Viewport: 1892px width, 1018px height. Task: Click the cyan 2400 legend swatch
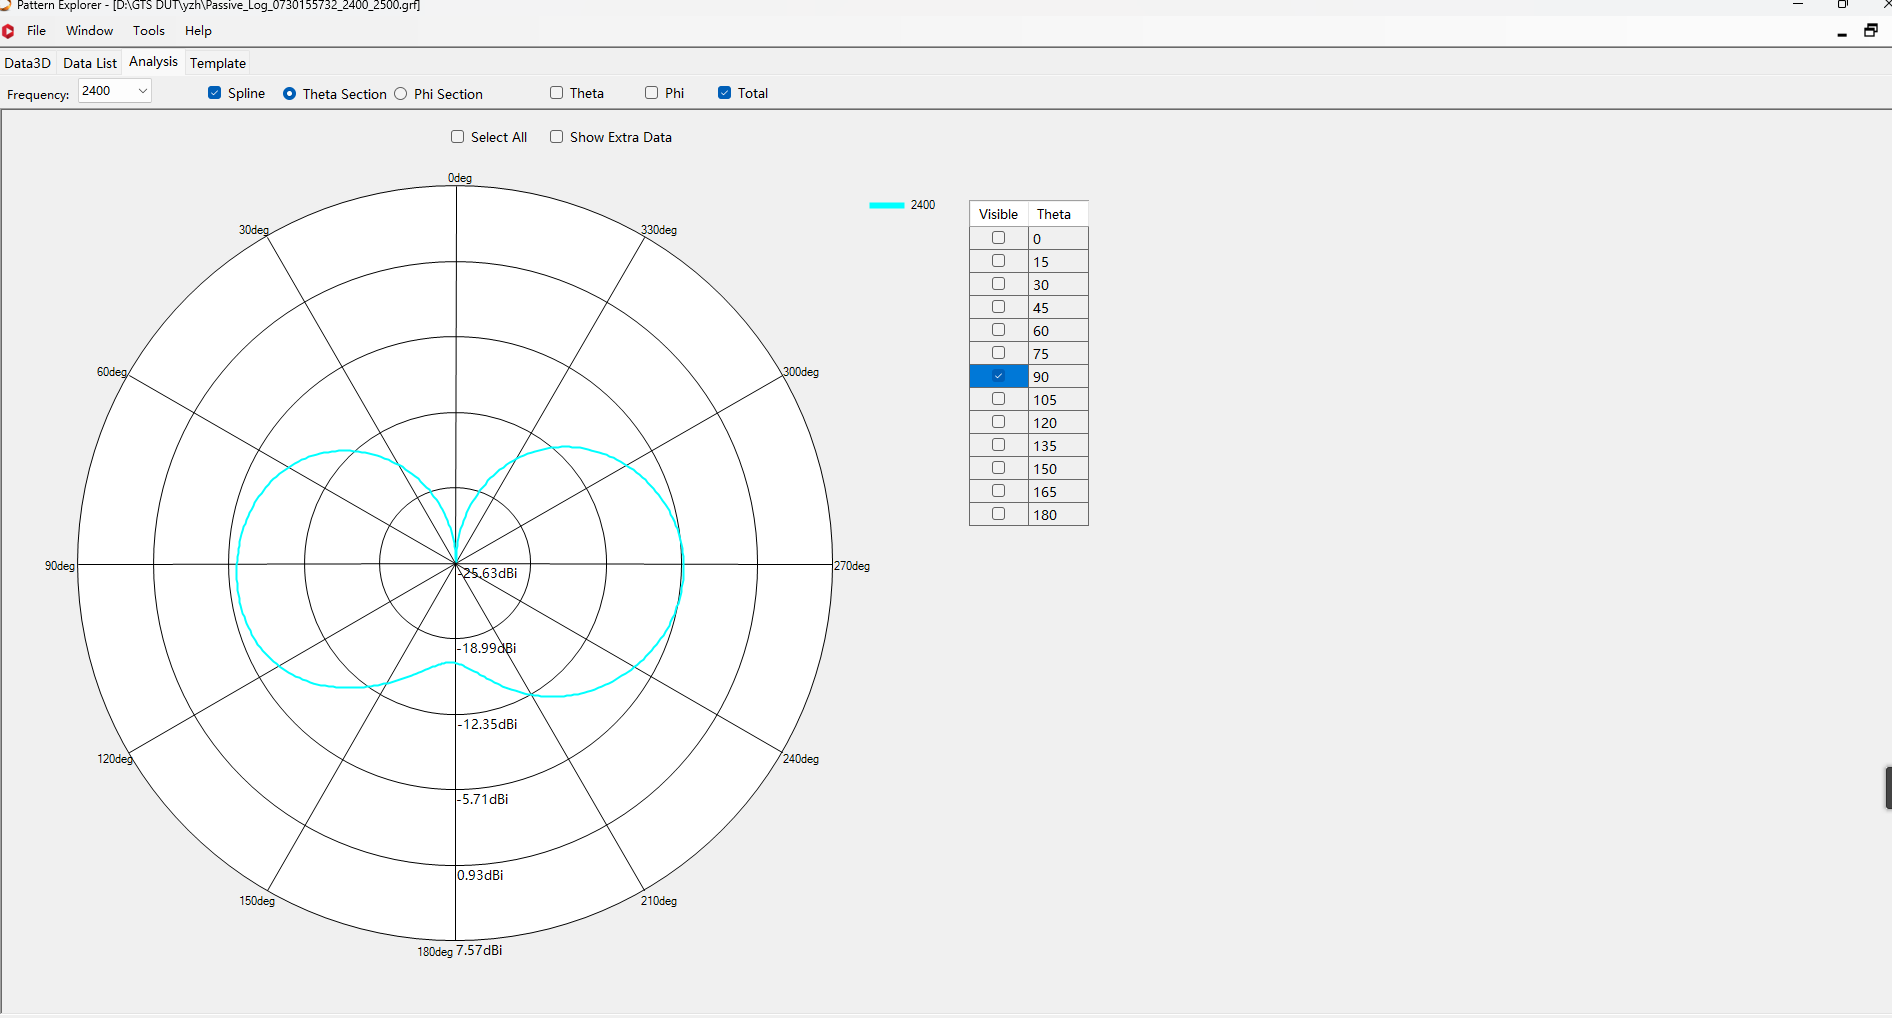click(x=887, y=205)
